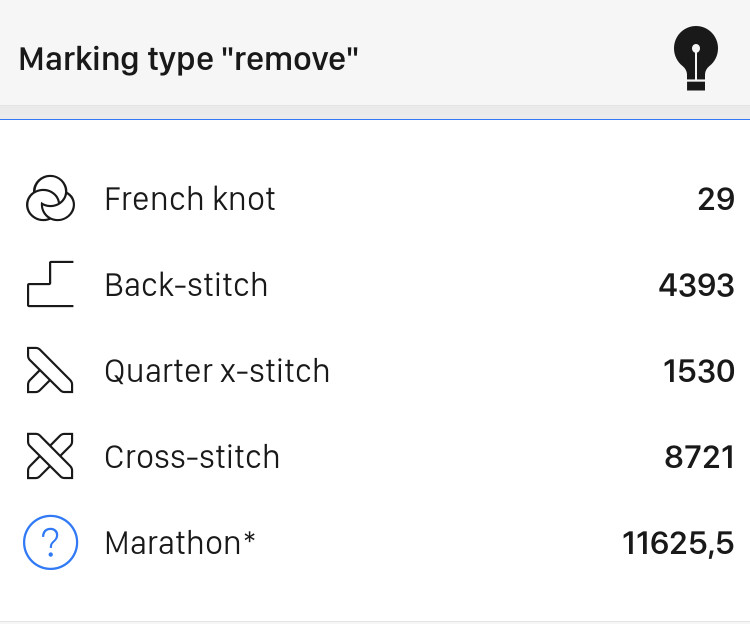Screen dimensions: 750x624
Task: Click the Cross-stitch count 8721
Action: pos(699,457)
